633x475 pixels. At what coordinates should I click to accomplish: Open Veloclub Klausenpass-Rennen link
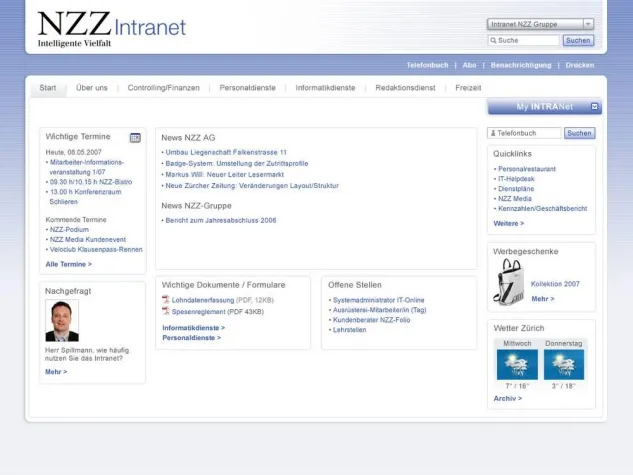(96, 249)
